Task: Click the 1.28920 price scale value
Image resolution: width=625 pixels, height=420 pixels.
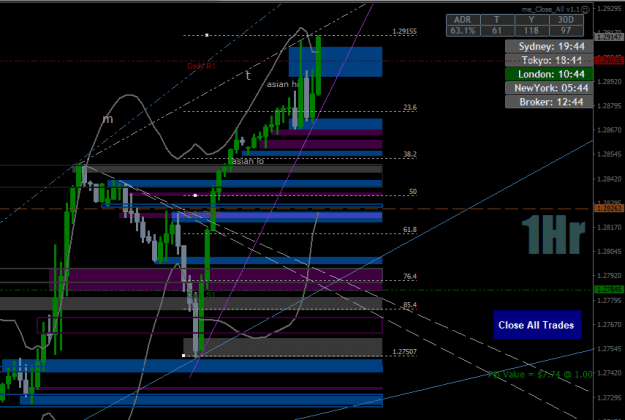Action: click(610, 82)
